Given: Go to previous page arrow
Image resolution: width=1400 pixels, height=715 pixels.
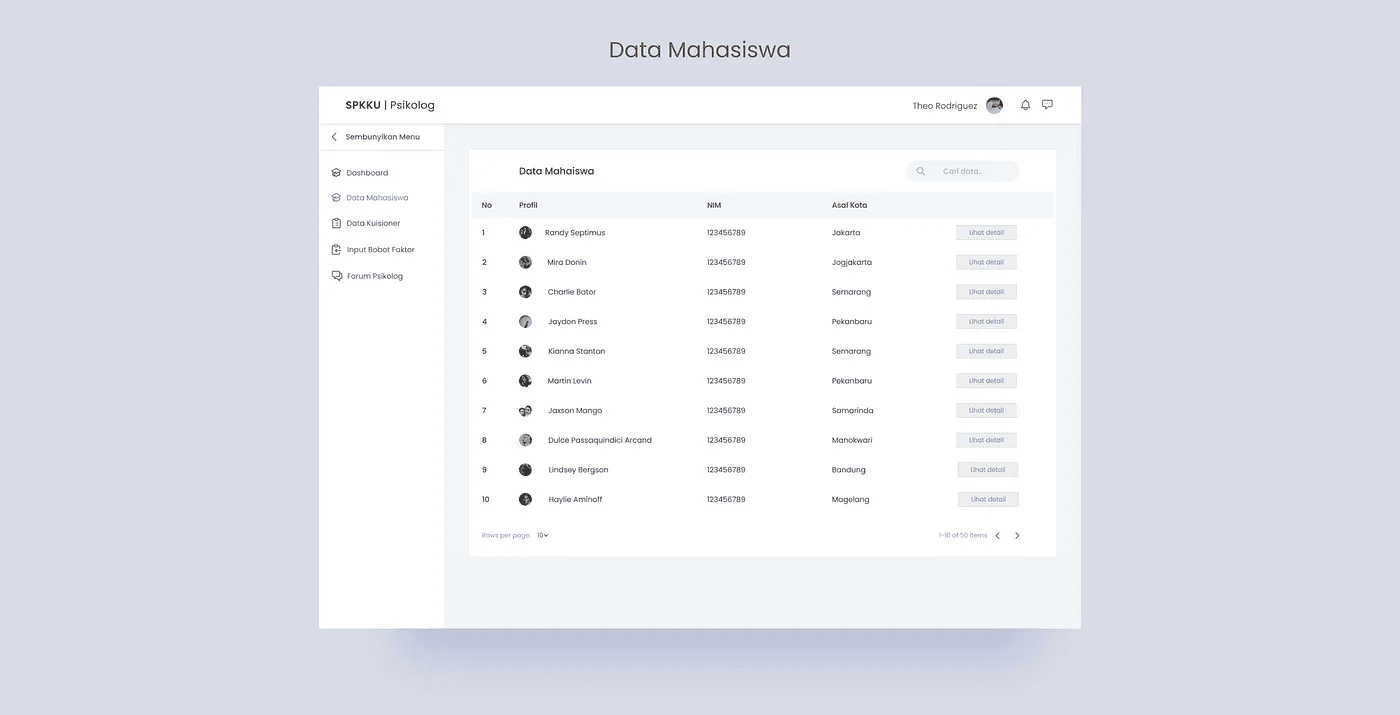Looking at the screenshot, I should point(997,536).
